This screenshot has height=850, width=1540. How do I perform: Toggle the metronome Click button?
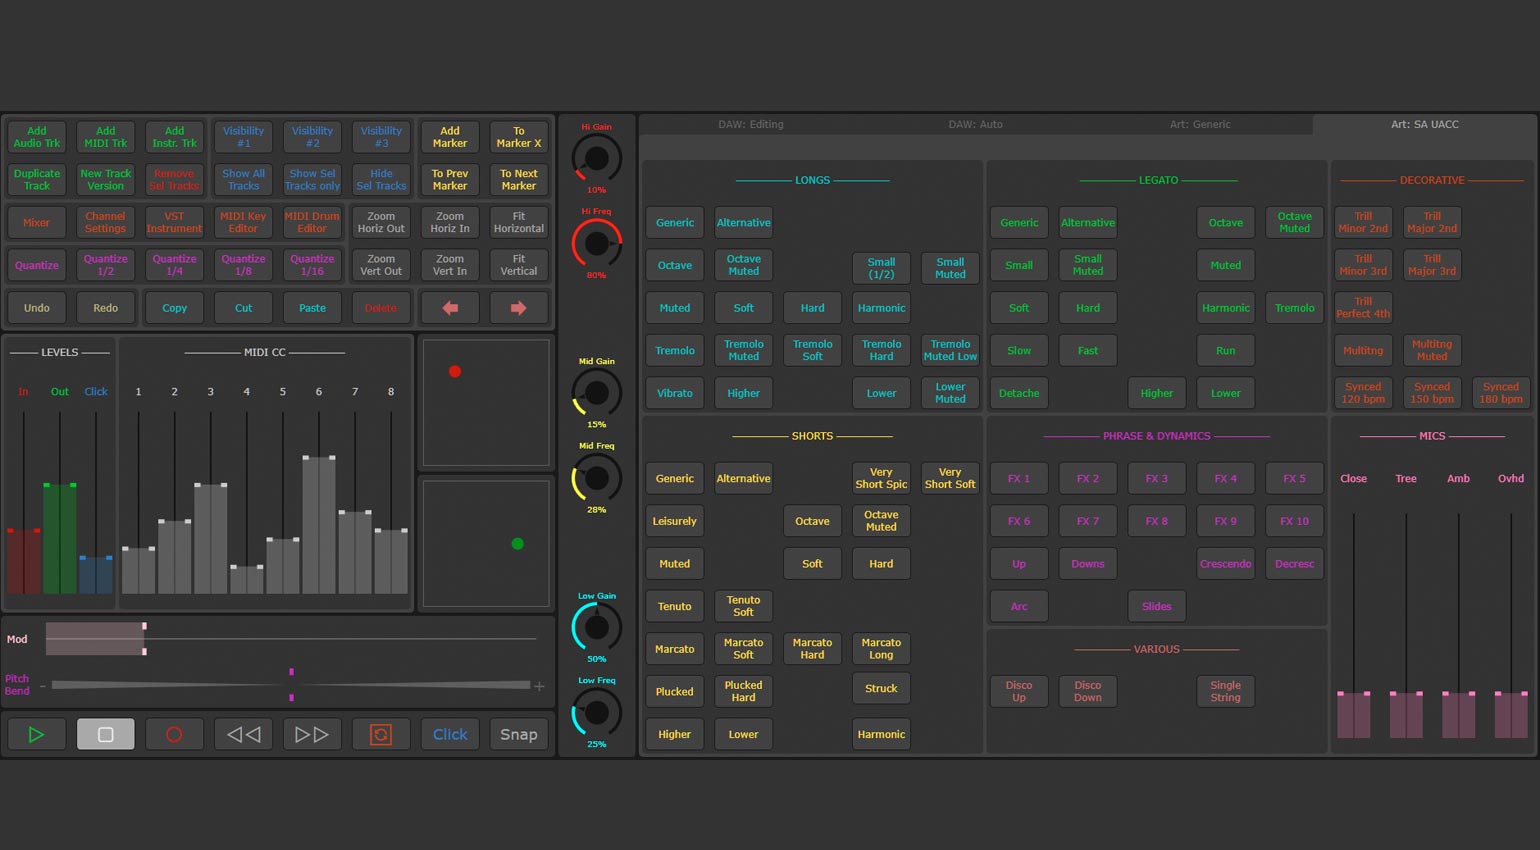pos(450,734)
